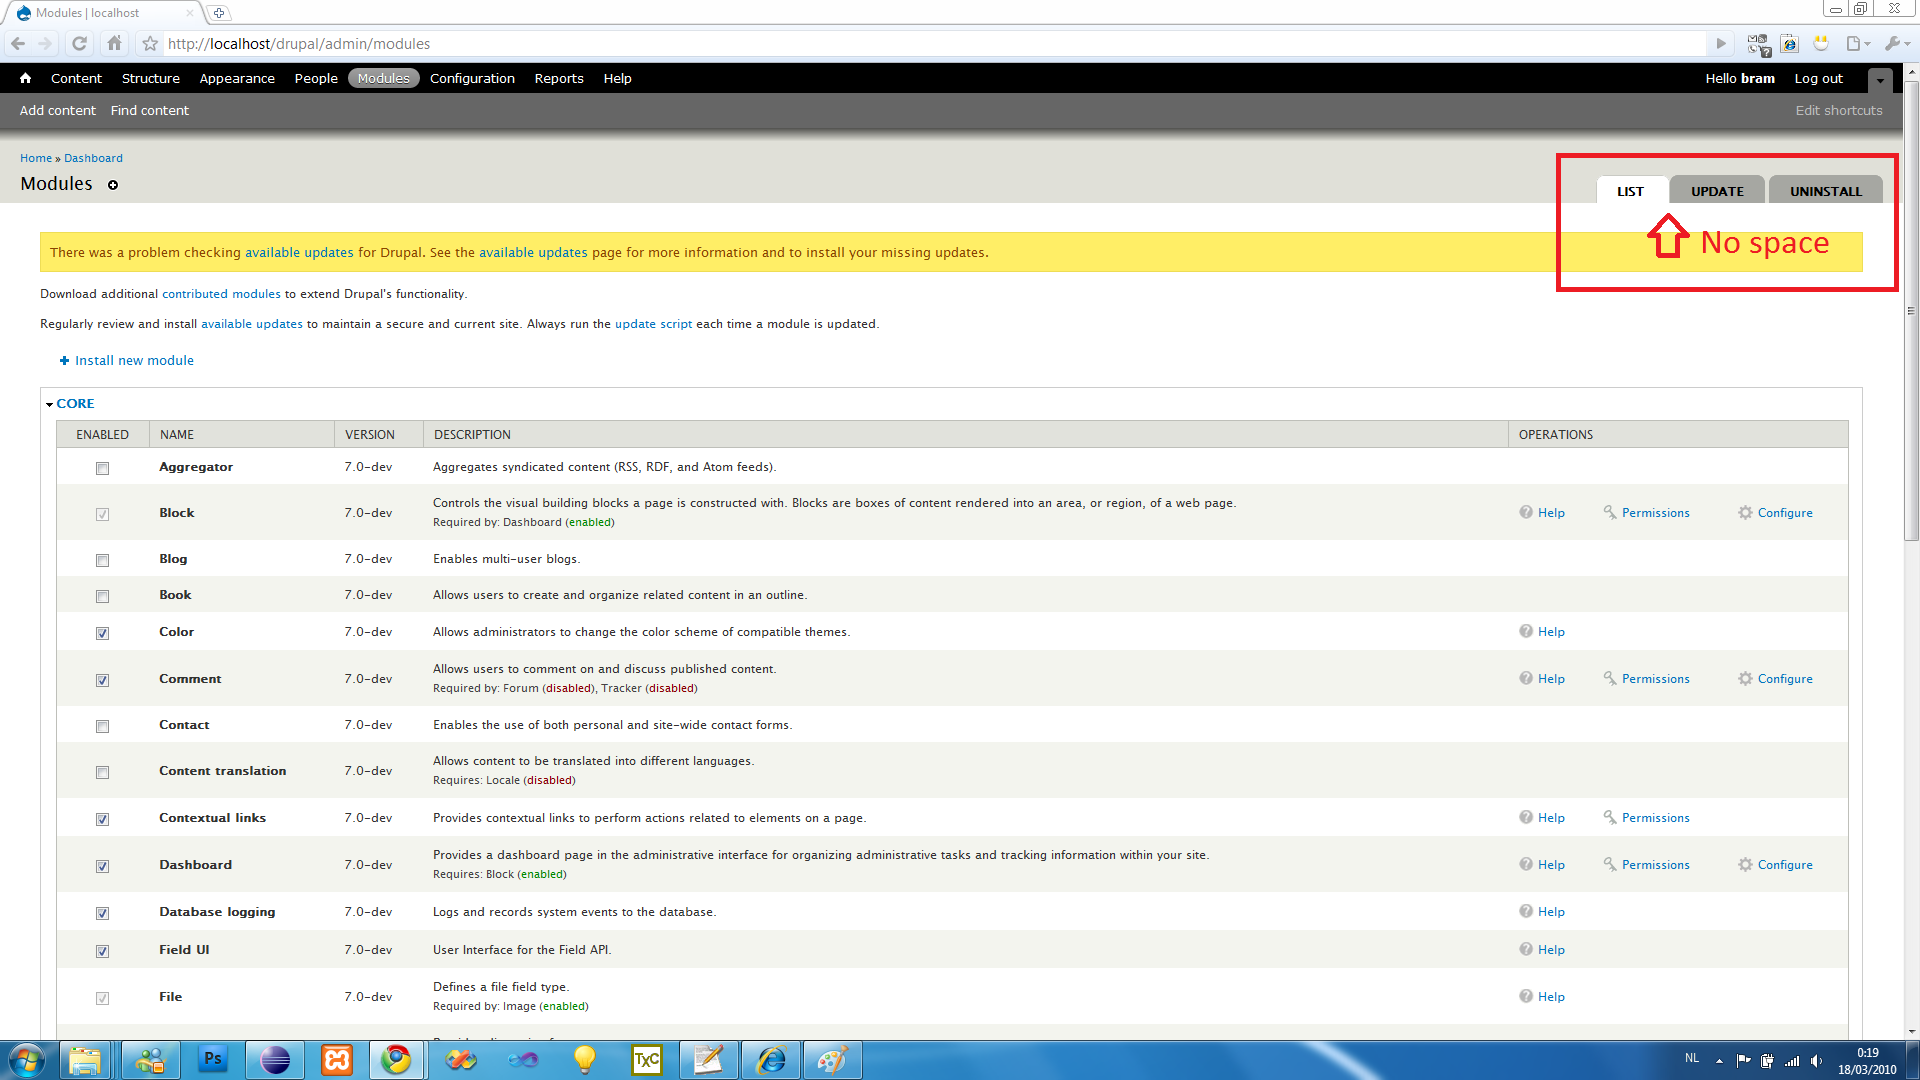Click the Permissions key icon for Comment module

[x=1610, y=678]
